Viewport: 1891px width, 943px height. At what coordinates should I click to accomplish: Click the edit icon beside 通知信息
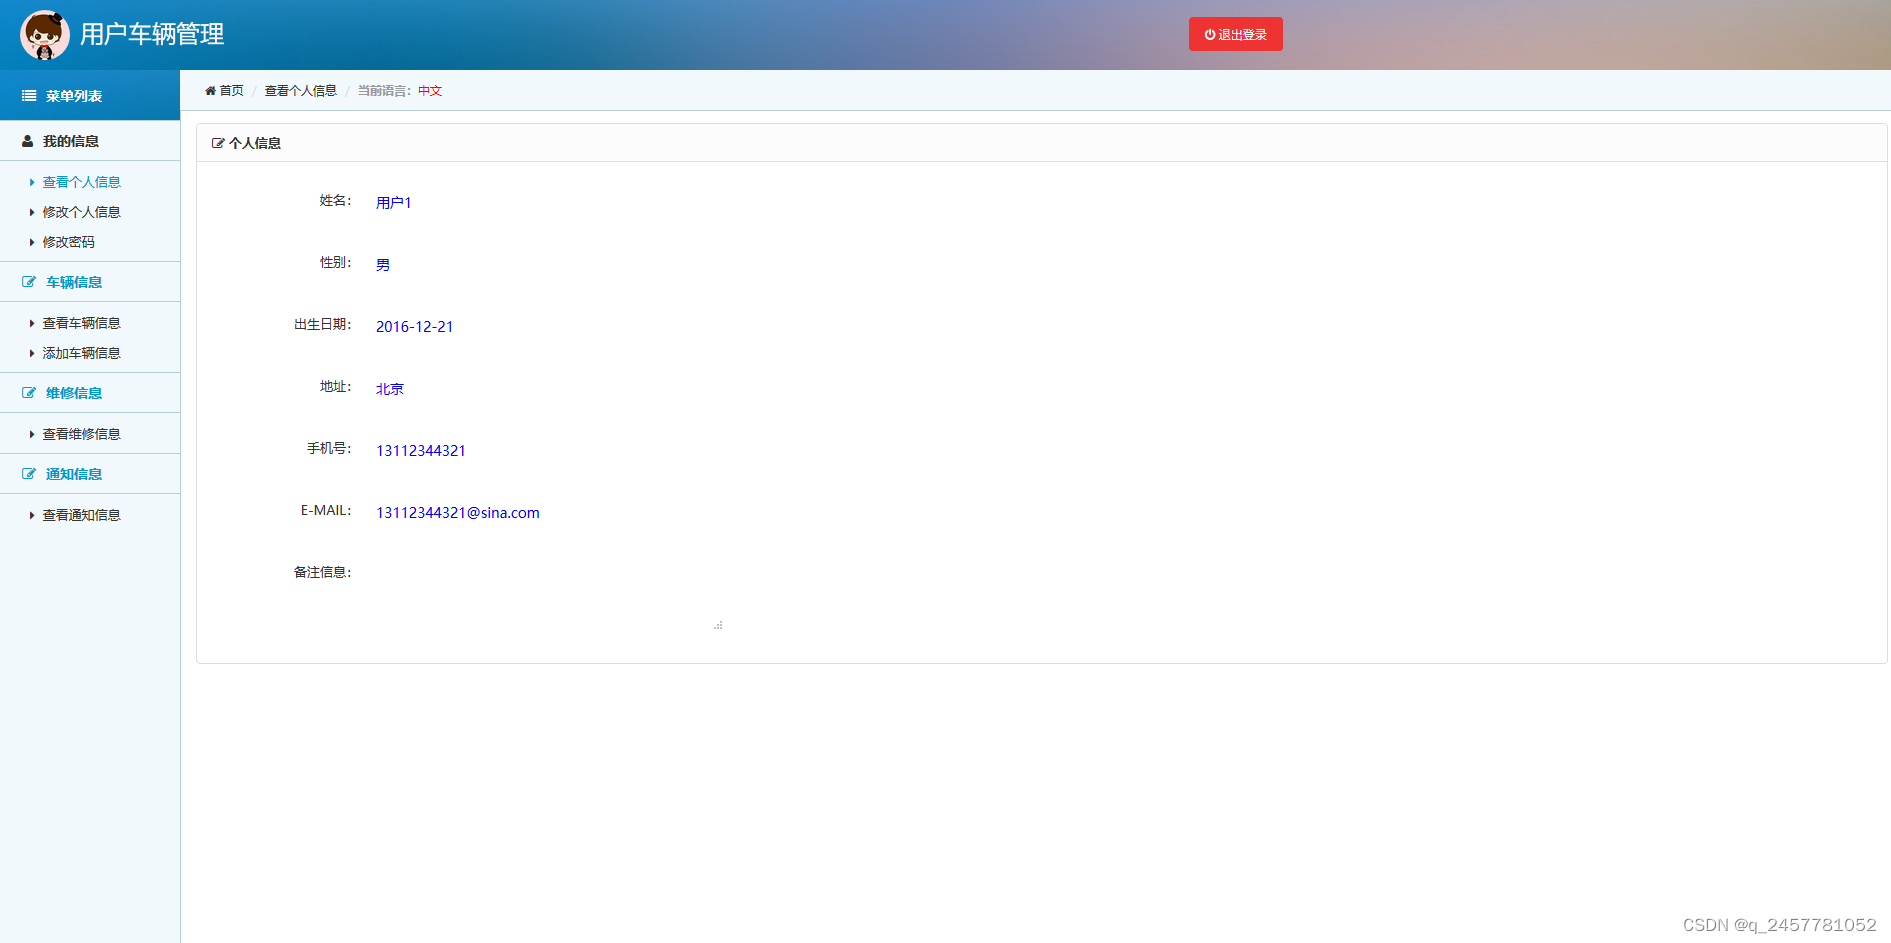(x=29, y=474)
